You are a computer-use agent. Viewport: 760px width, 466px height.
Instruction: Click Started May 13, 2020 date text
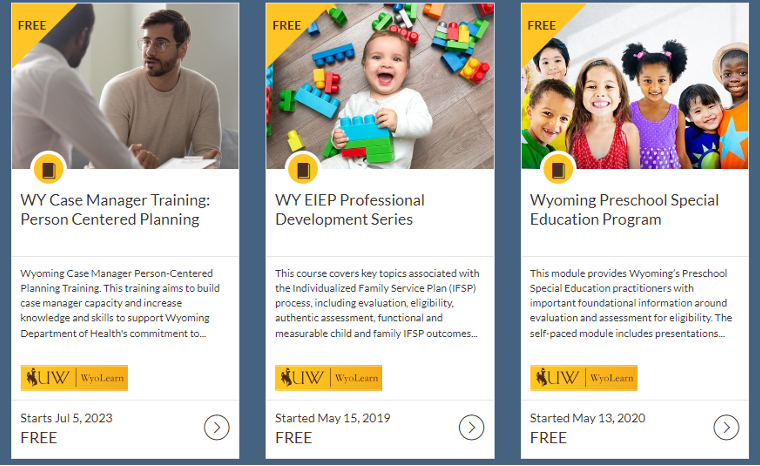(x=587, y=418)
